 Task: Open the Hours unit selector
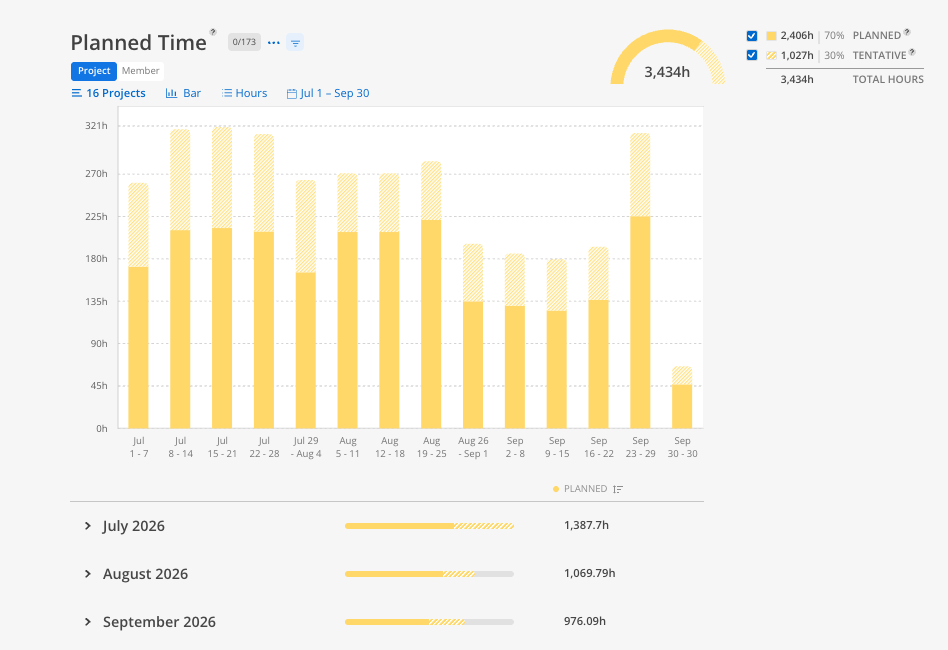[244, 93]
